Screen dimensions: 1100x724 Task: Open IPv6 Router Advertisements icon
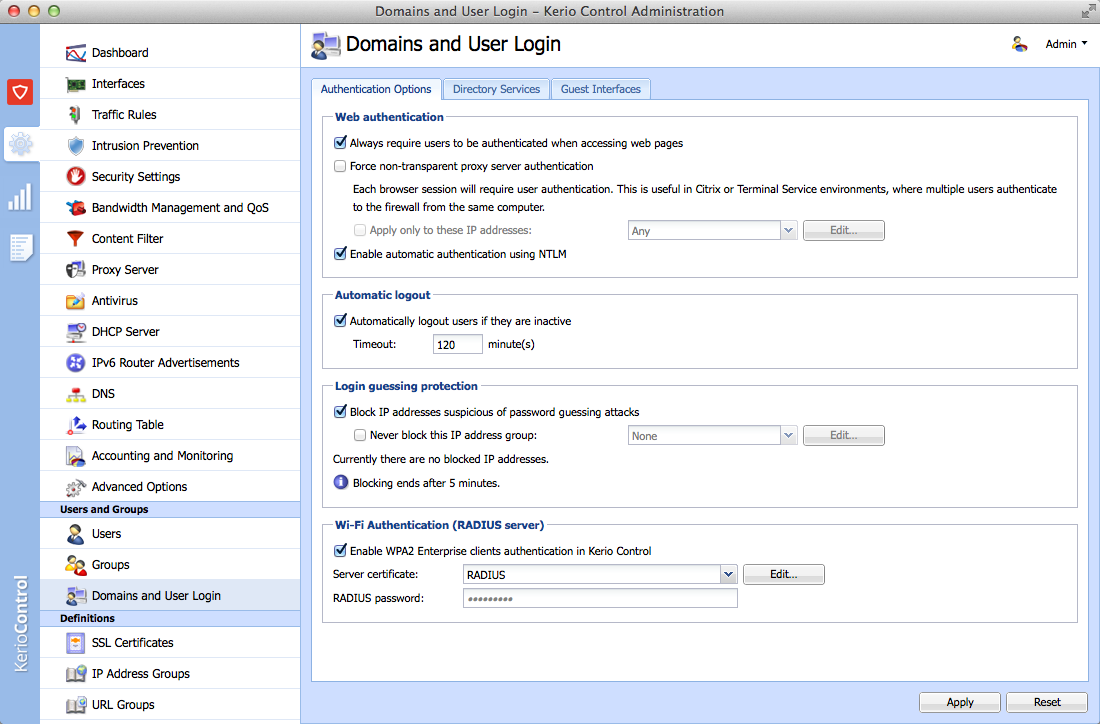[x=75, y=363]
